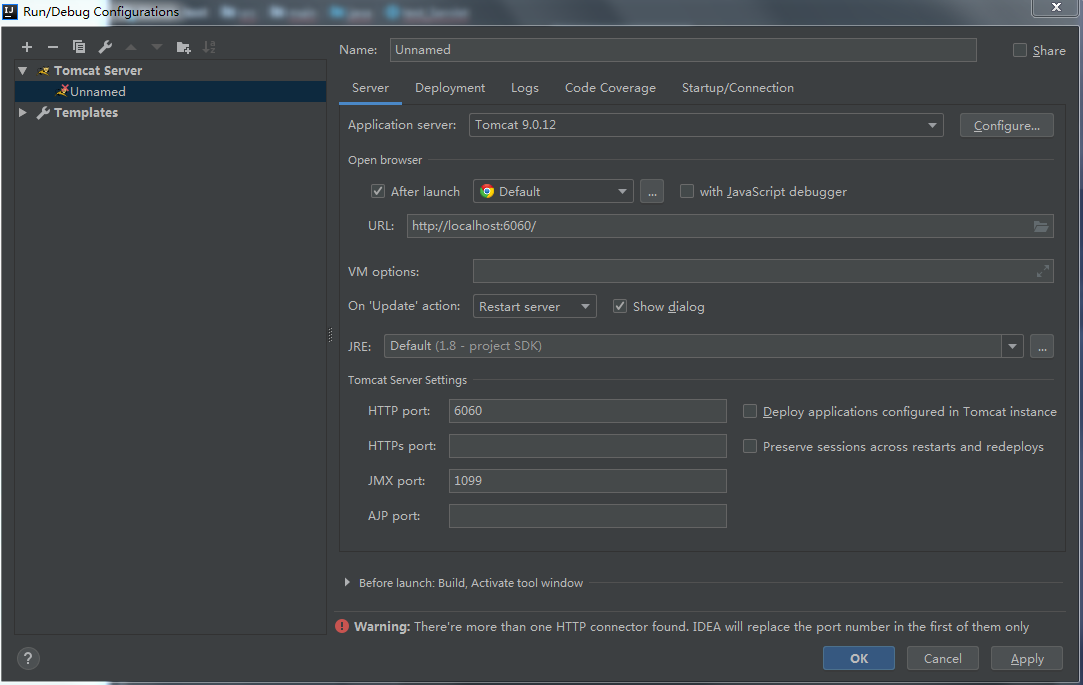Switch to the Code Coverage tab
Screen dimensions: 1083x685
(x=610, y=88)
